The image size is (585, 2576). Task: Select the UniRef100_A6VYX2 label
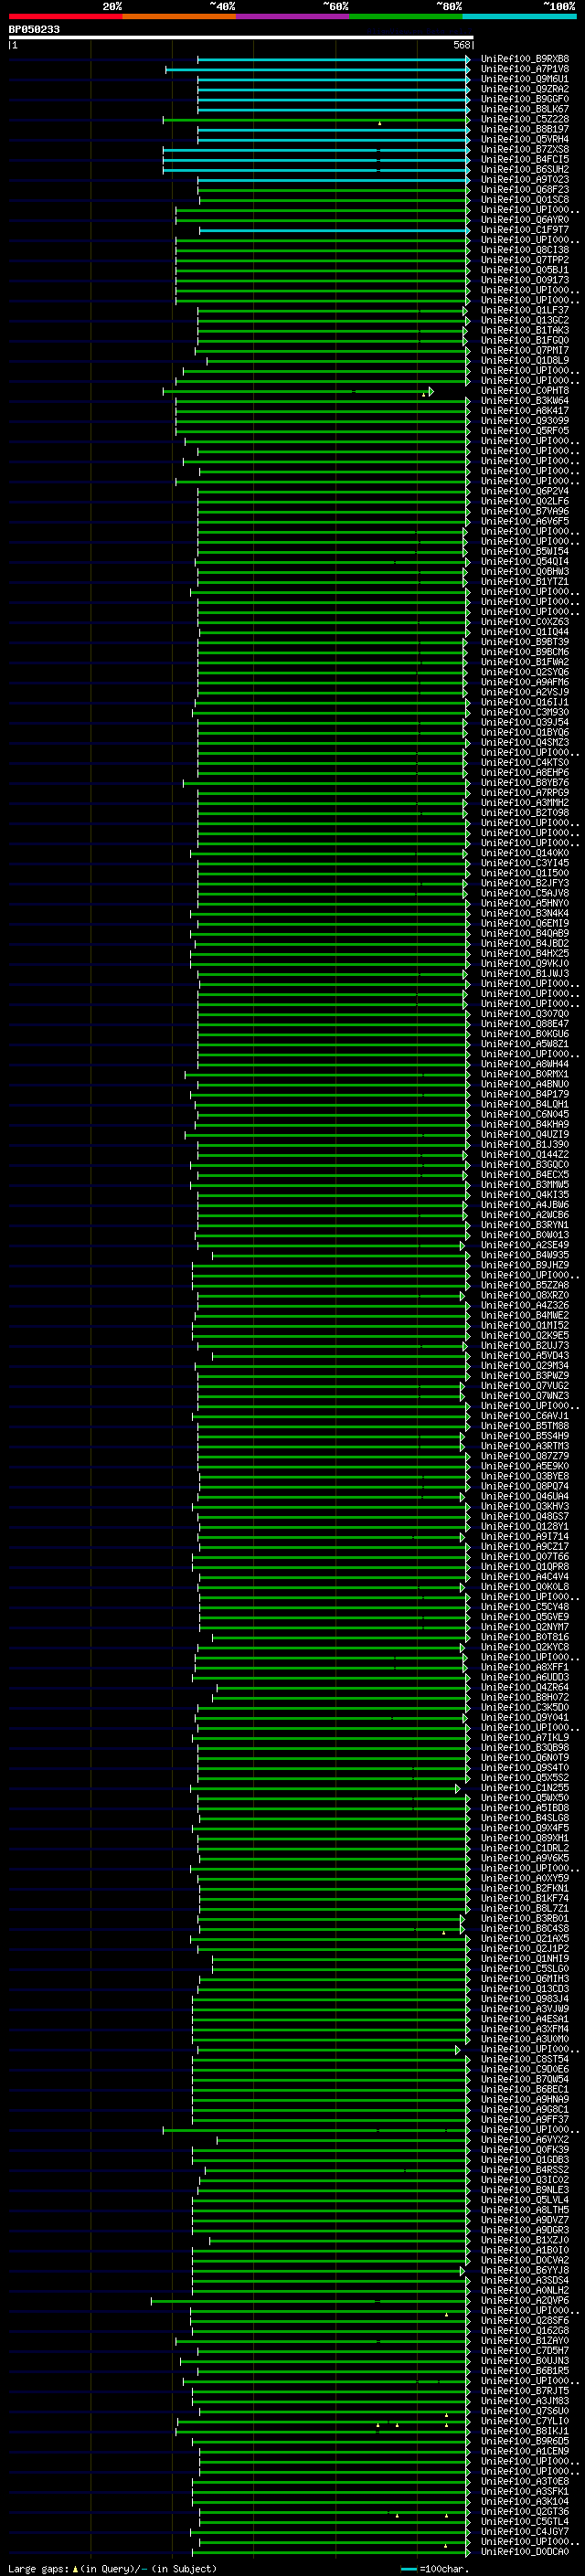pos(524,2139)
